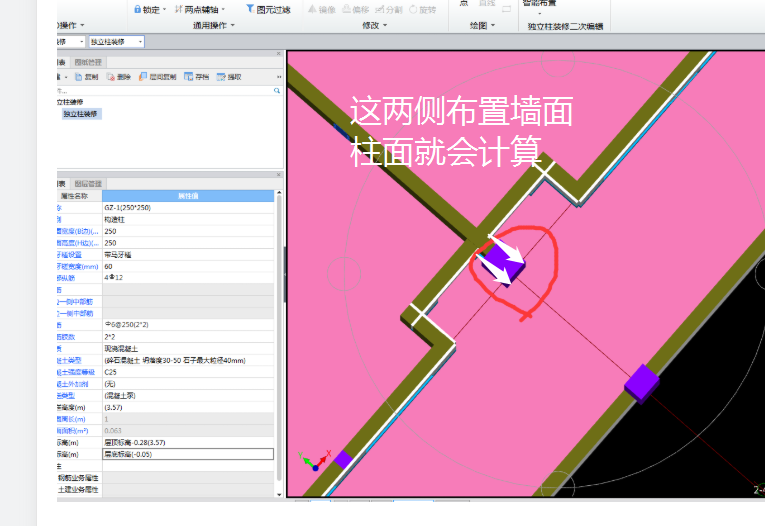Click the Φ6@250(2*2) stirrup cell
The image size is (765, 526).
[x=188, y=325]
